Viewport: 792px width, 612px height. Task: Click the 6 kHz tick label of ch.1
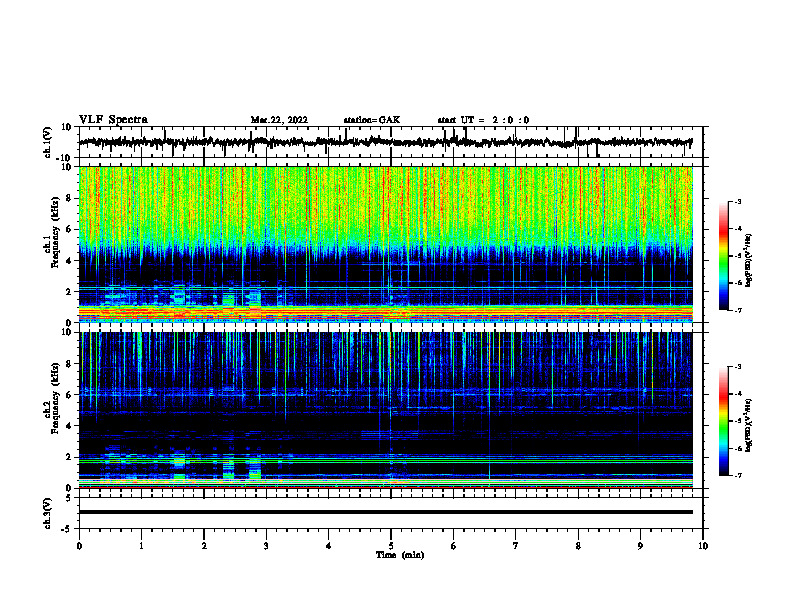69,229
